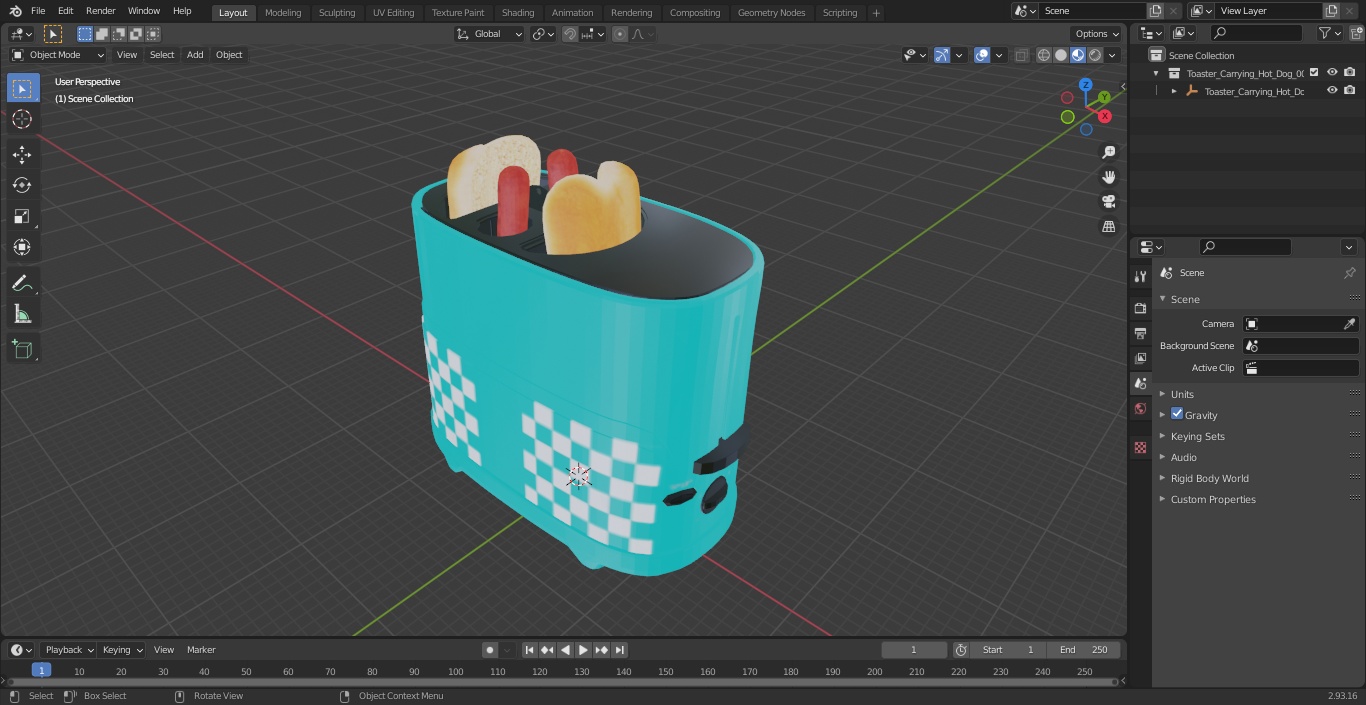The height and width of the screenshot is (705, 1366).
Task: Select the Scale tool
Action: pos(22,216)
